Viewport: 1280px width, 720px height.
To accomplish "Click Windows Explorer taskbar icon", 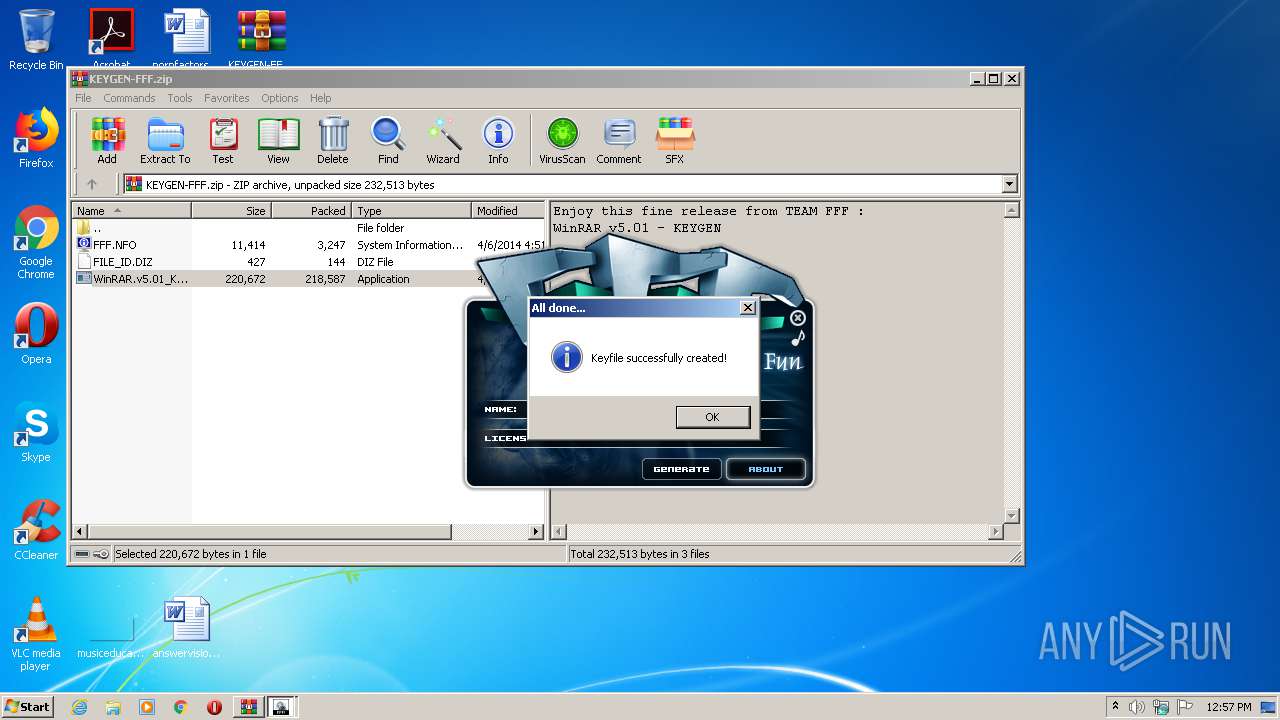I will click(113, 707).
